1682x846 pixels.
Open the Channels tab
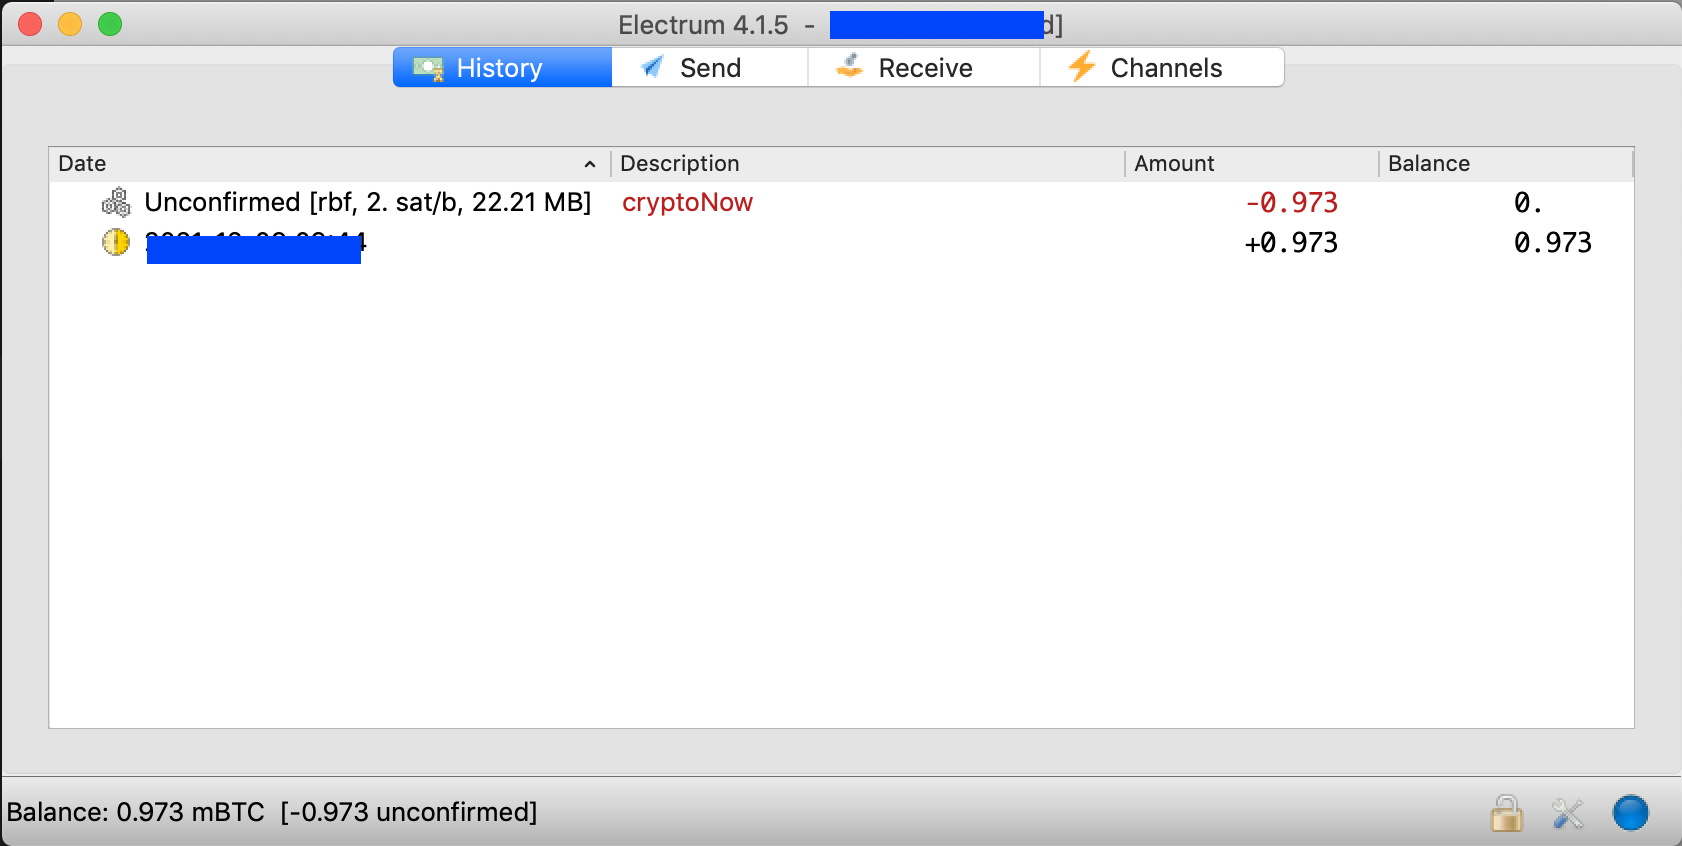pyautogui.click(x=1161, y=68)
